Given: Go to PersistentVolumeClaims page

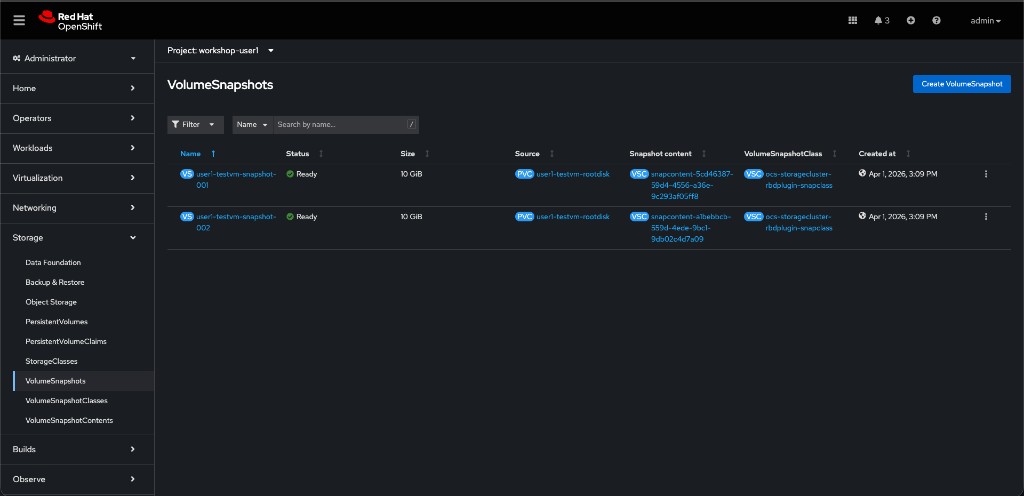Looking at the screenshot, I should tap(66, 341).
